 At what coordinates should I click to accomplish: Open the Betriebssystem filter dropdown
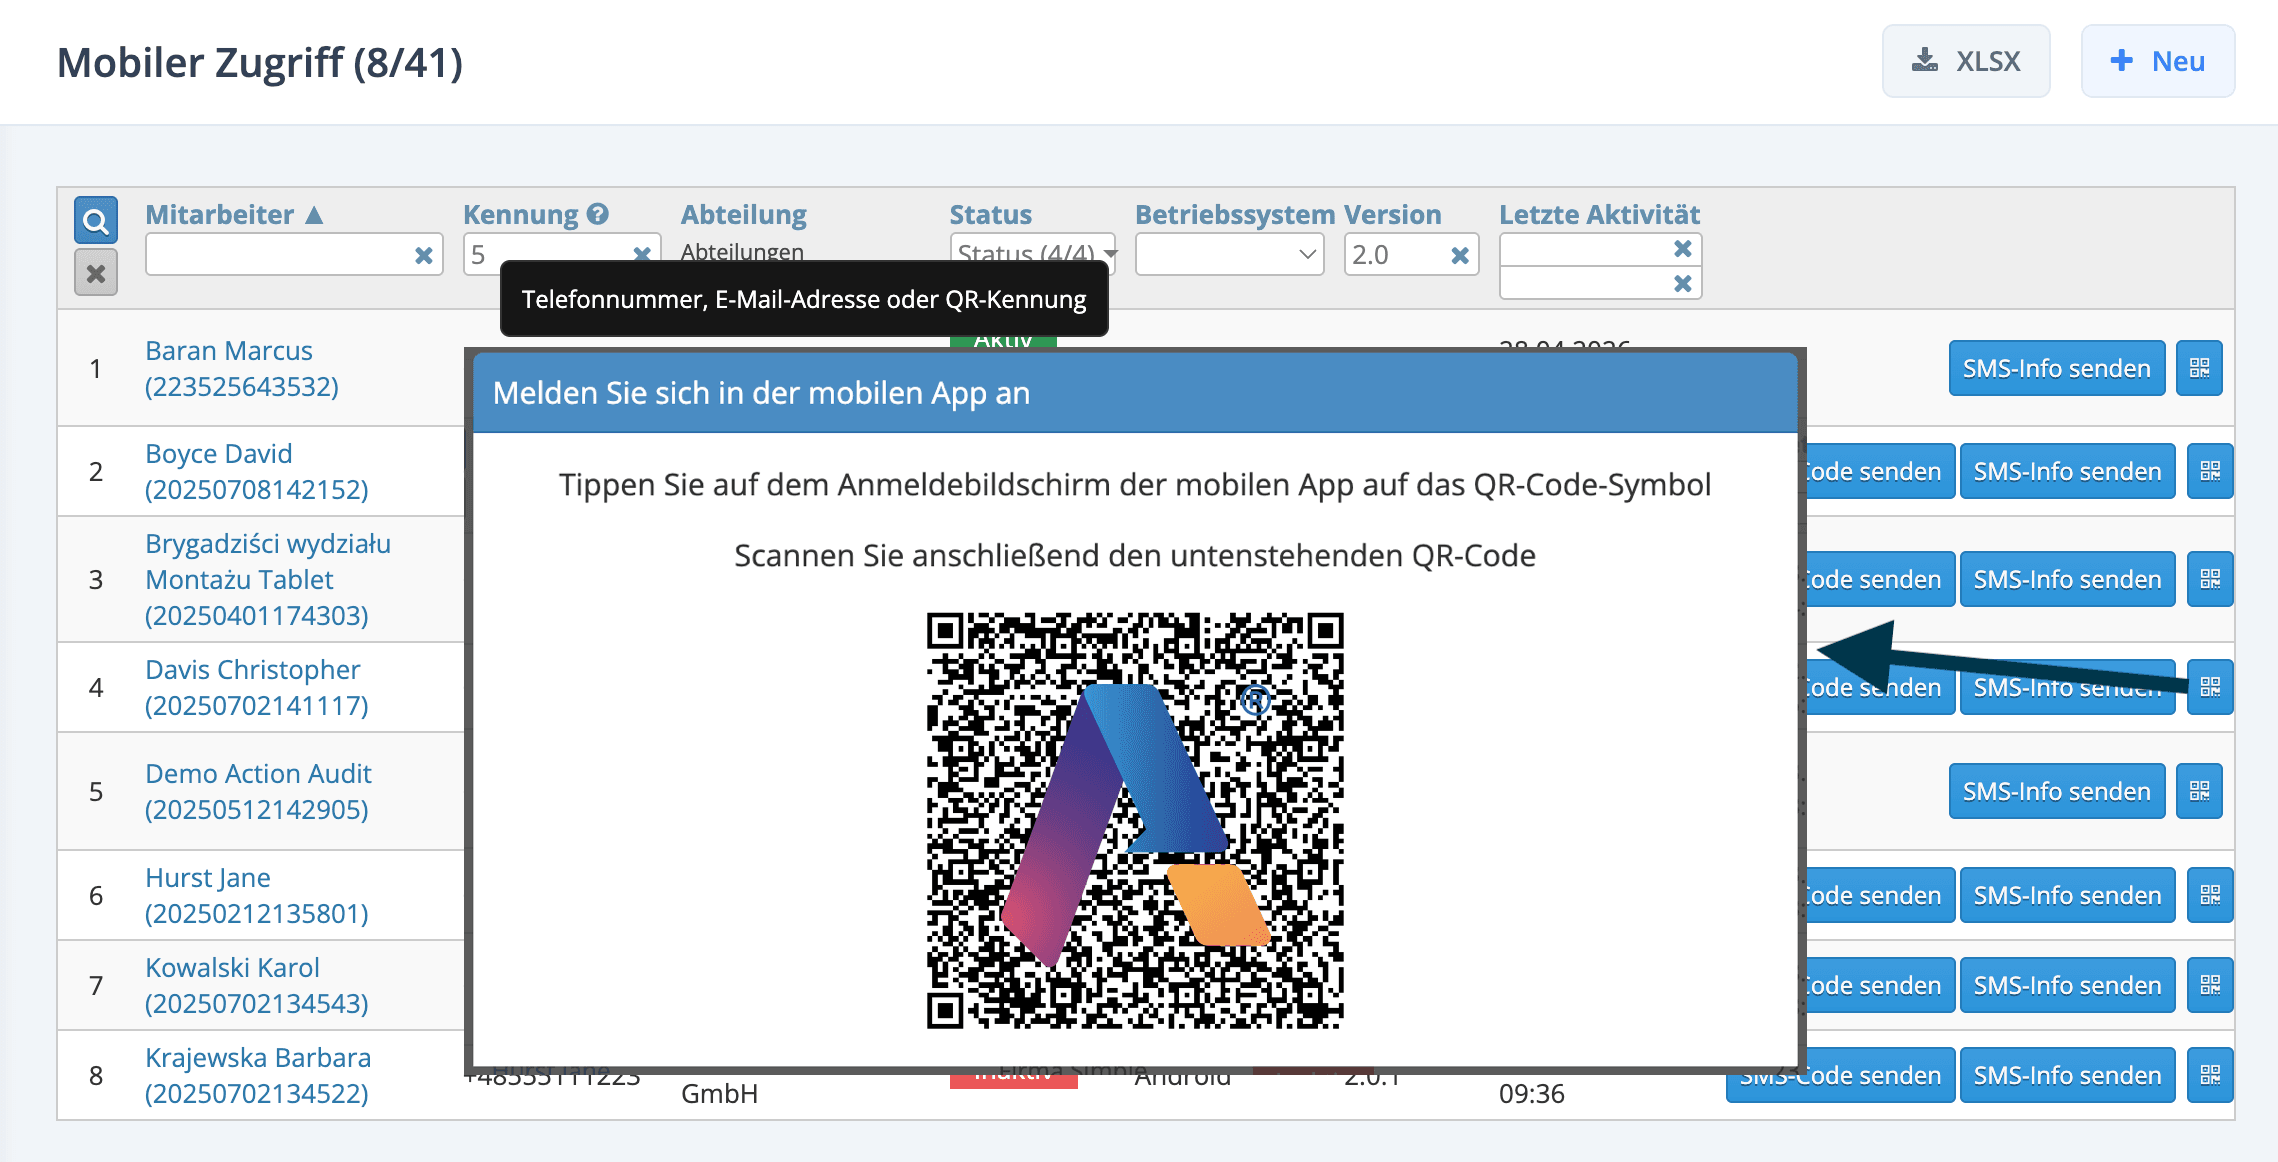(x=1229, y=254)
